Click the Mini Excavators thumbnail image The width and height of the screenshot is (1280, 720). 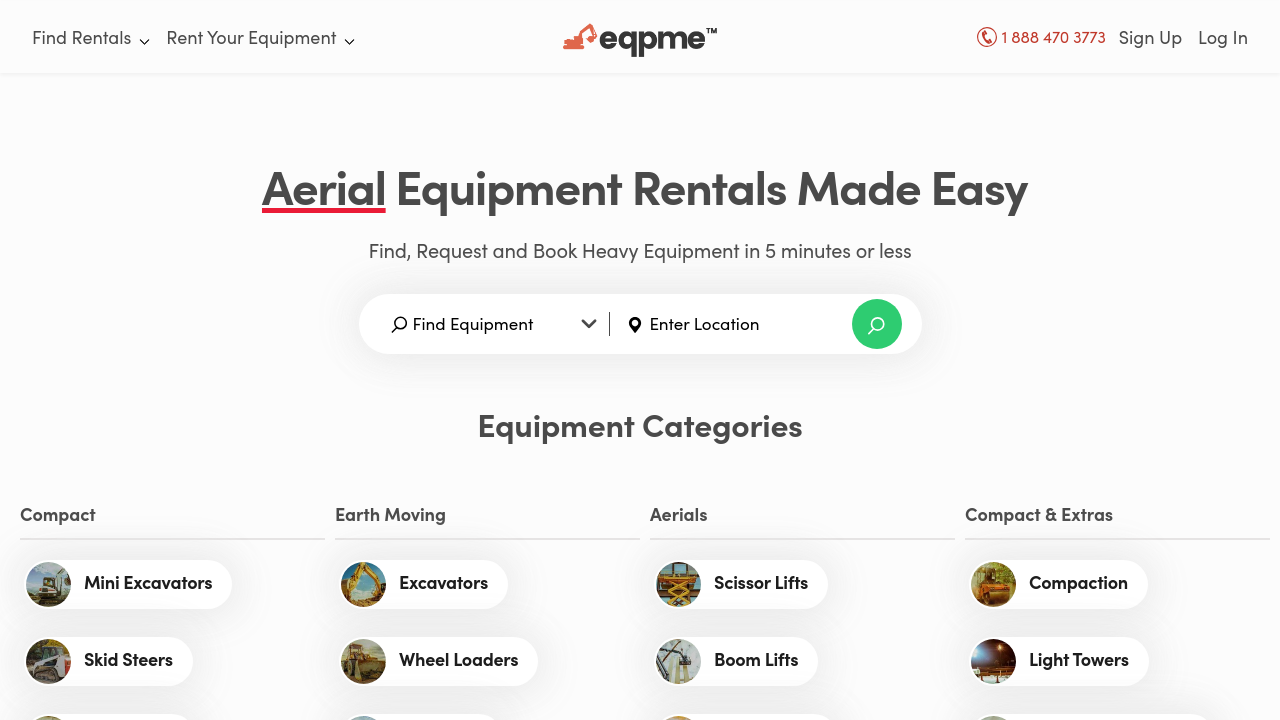point(49,584)
